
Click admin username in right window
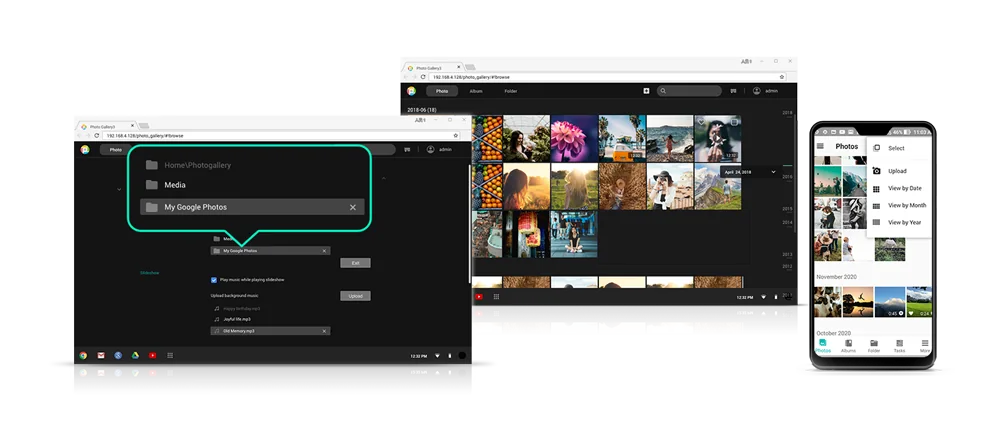point(772,91)
